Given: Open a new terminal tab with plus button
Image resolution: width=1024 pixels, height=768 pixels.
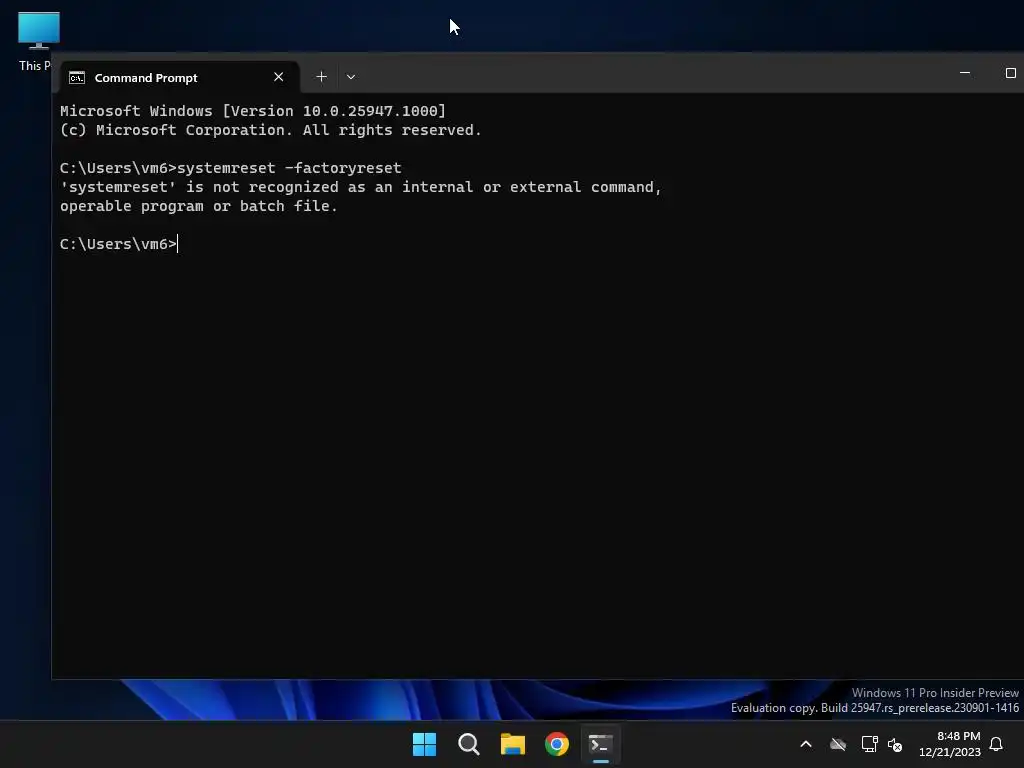Looking at the screenshot, I should (321, 76).
